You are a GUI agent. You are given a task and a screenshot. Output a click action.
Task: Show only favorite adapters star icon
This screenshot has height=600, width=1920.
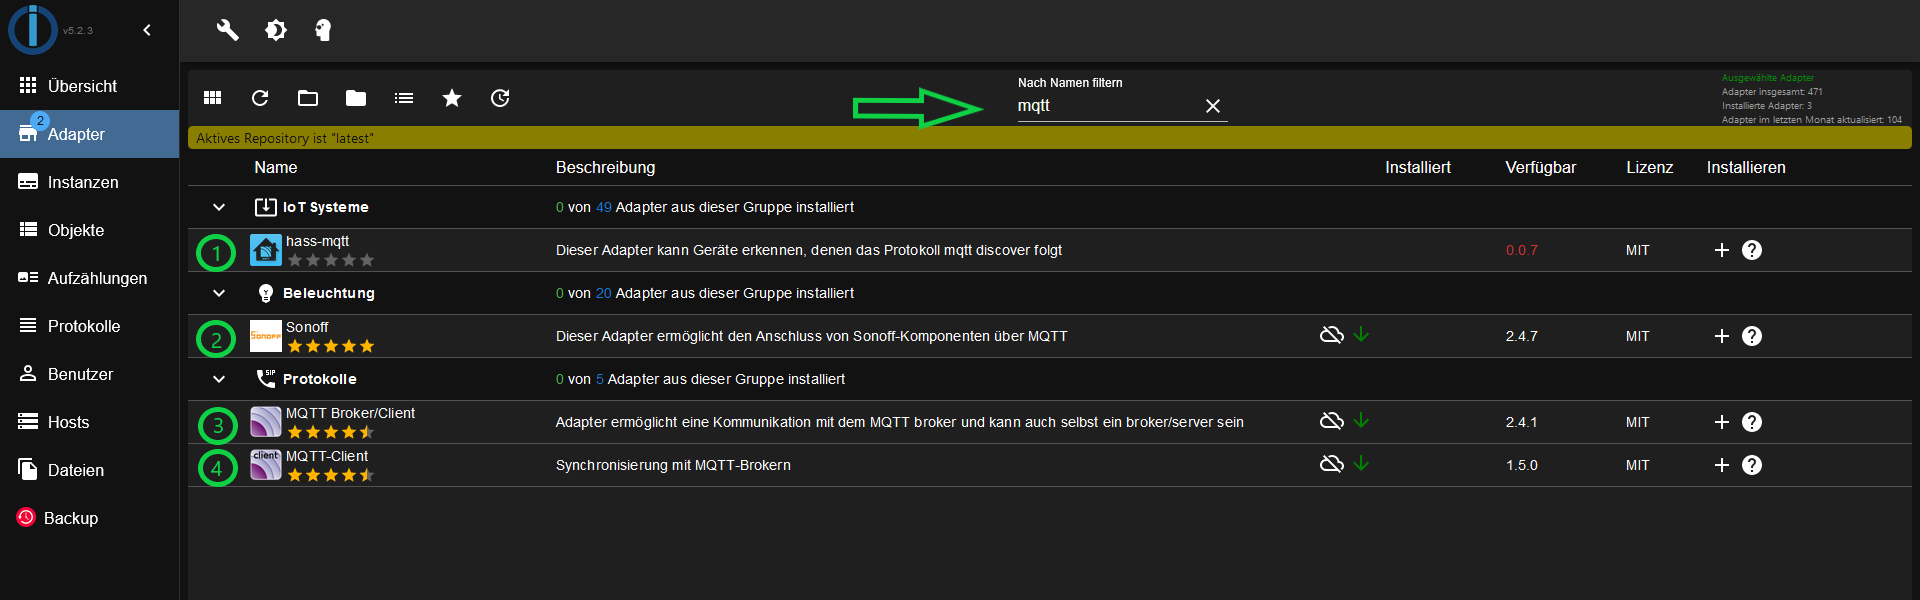click(452, 98)
